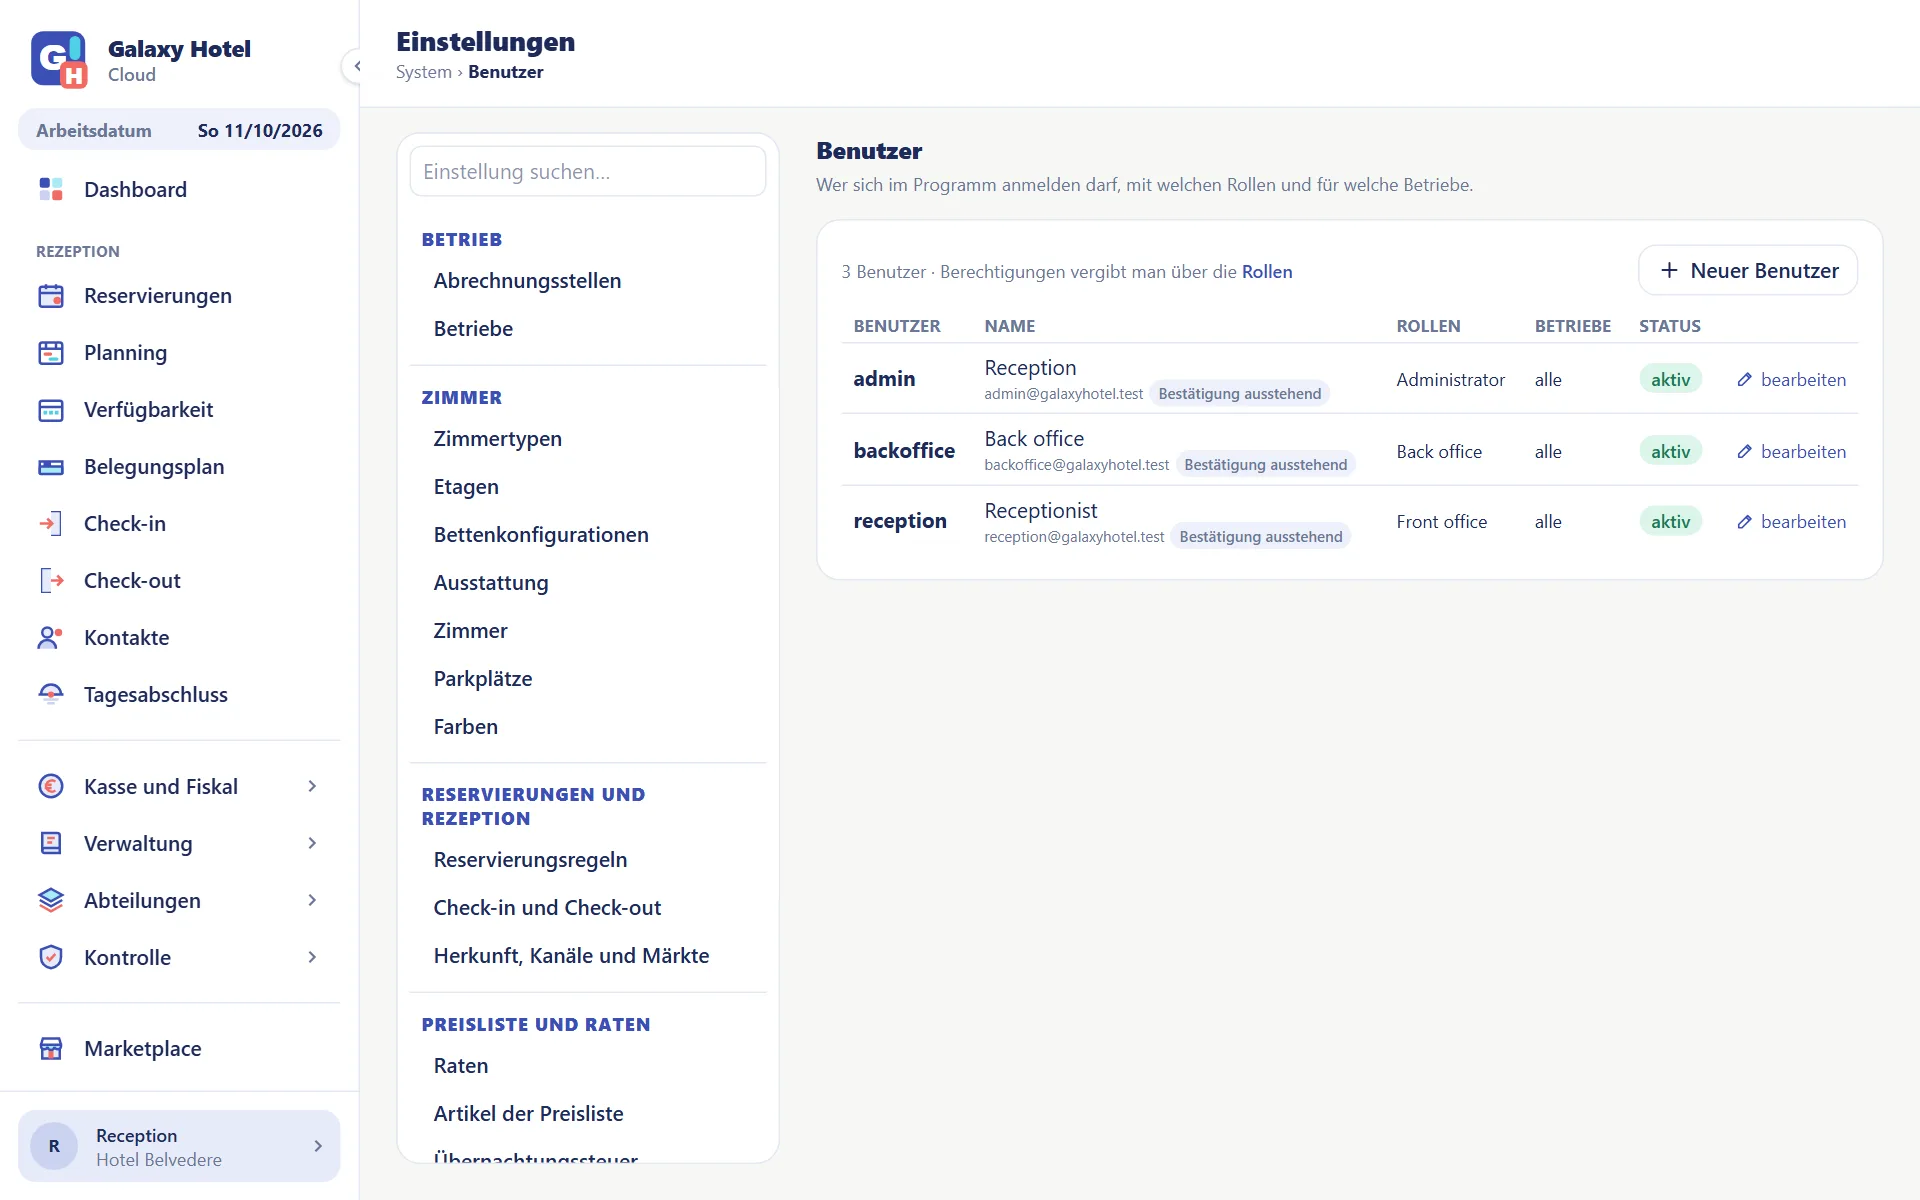Follow the Rollen link
Image resolution: width=1920 pixels, height=1200 pixels.
pos(1267,272)
